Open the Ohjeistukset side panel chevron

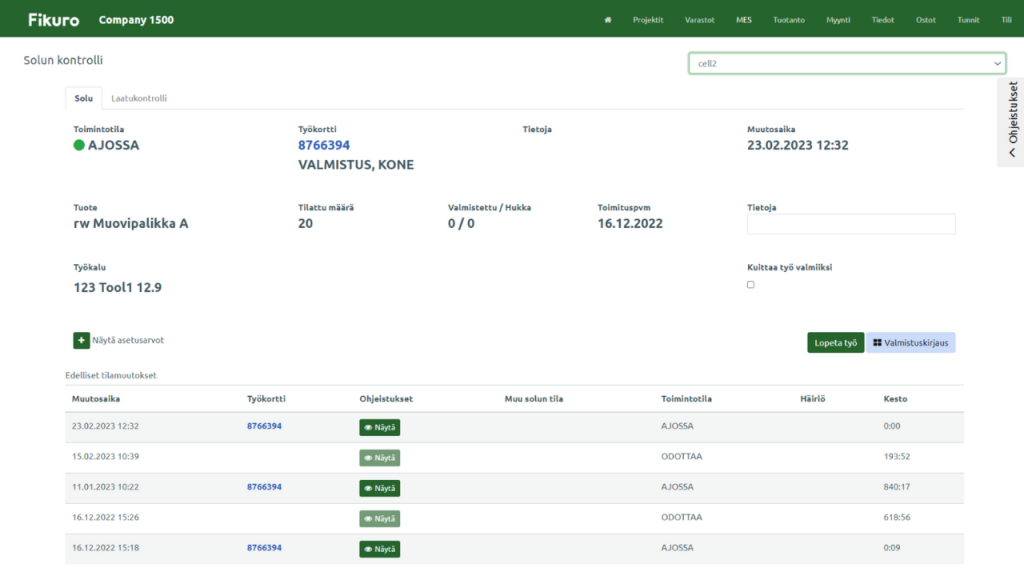[x=1012, y=153]
